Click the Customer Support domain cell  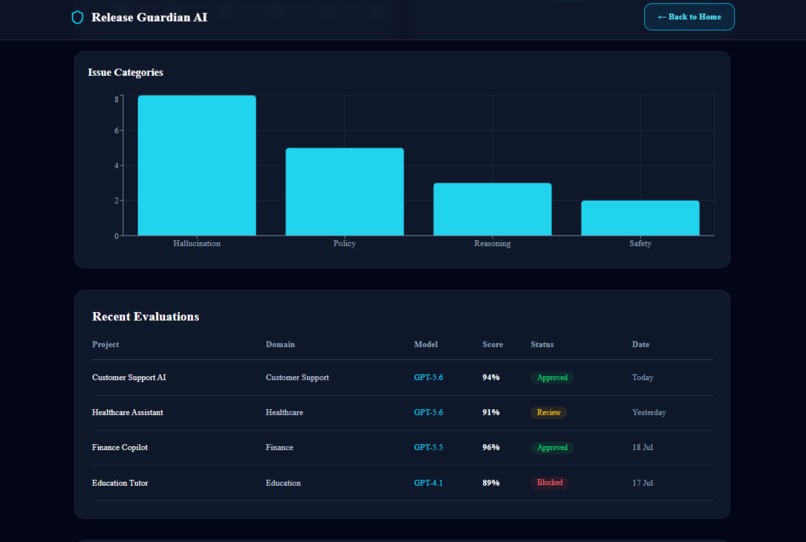point(297,377)
